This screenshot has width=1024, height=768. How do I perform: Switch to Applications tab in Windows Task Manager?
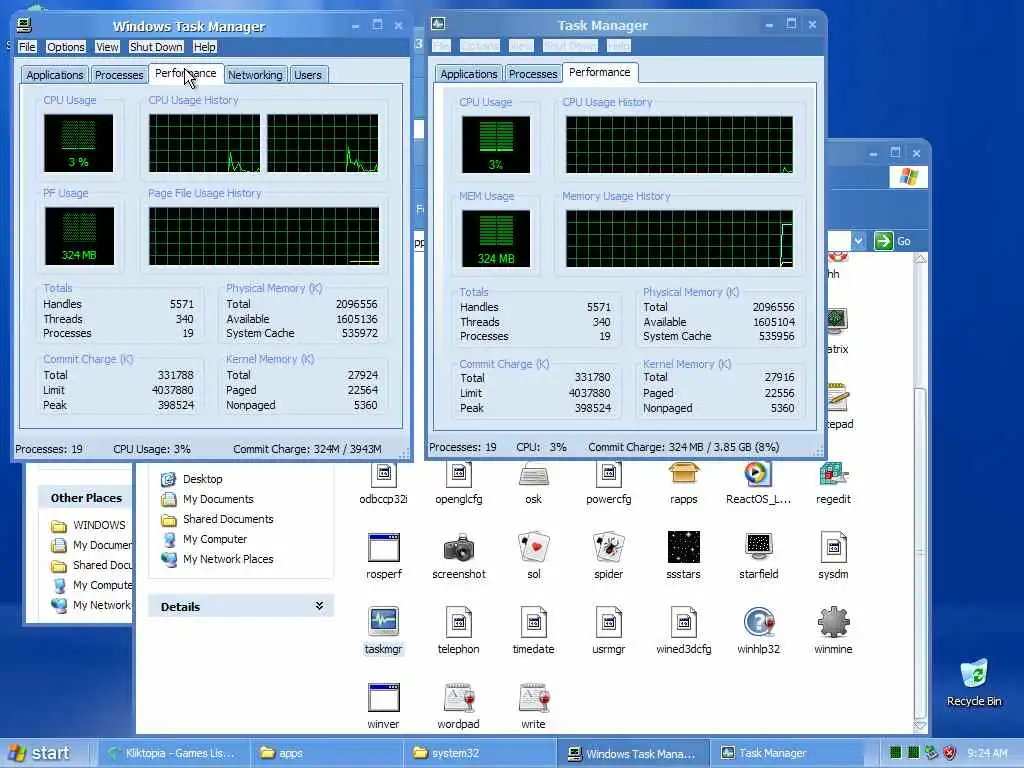(55, 75)
